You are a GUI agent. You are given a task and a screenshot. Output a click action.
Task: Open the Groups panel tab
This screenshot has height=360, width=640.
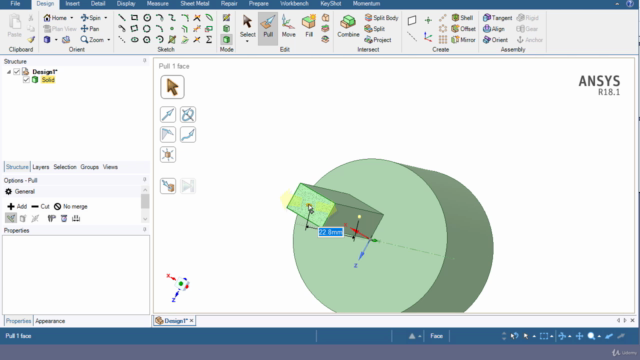click(89, 167)
